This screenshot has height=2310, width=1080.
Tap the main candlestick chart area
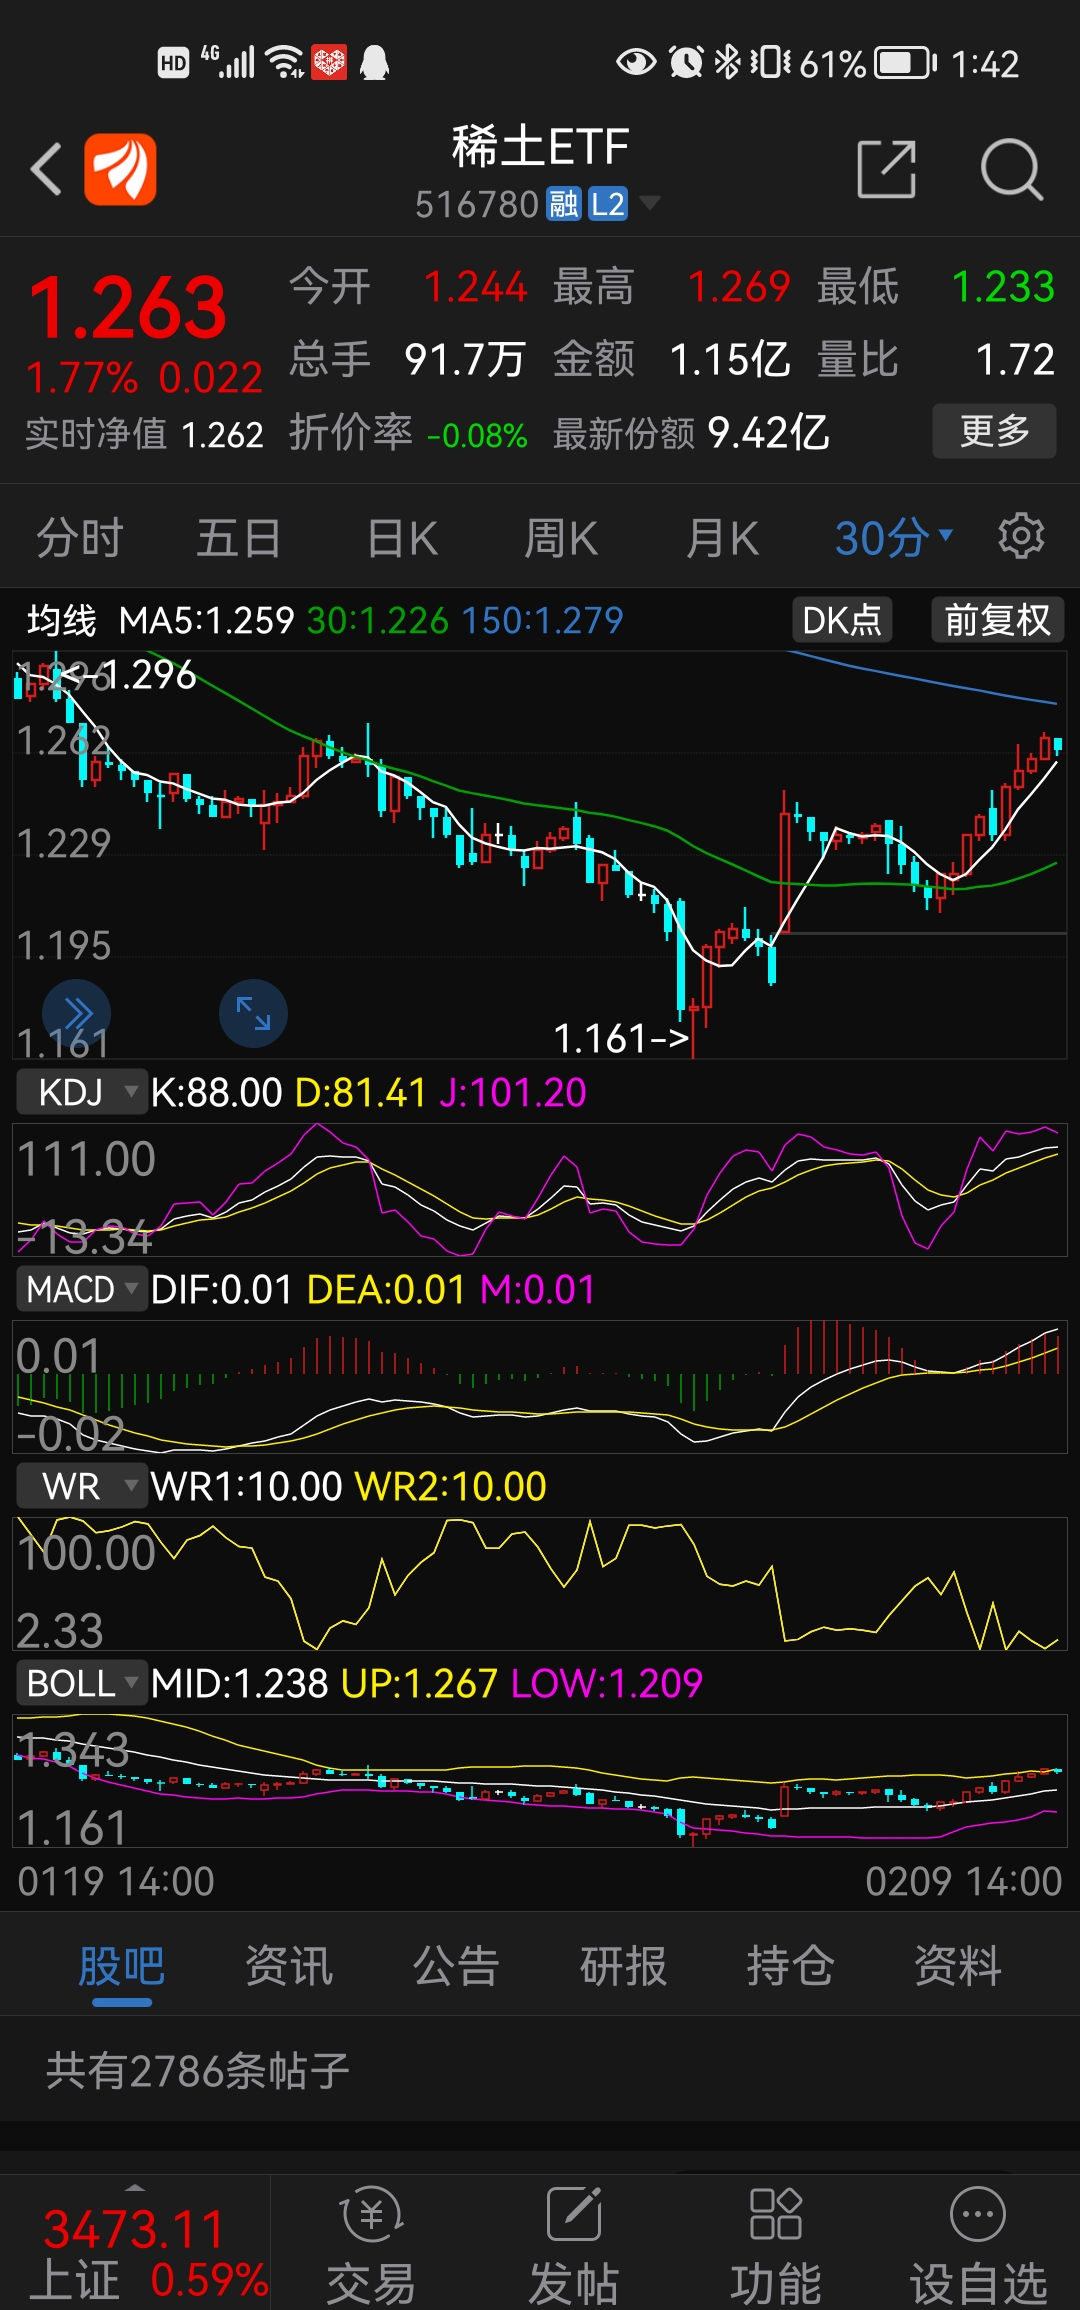pos(540,855)
